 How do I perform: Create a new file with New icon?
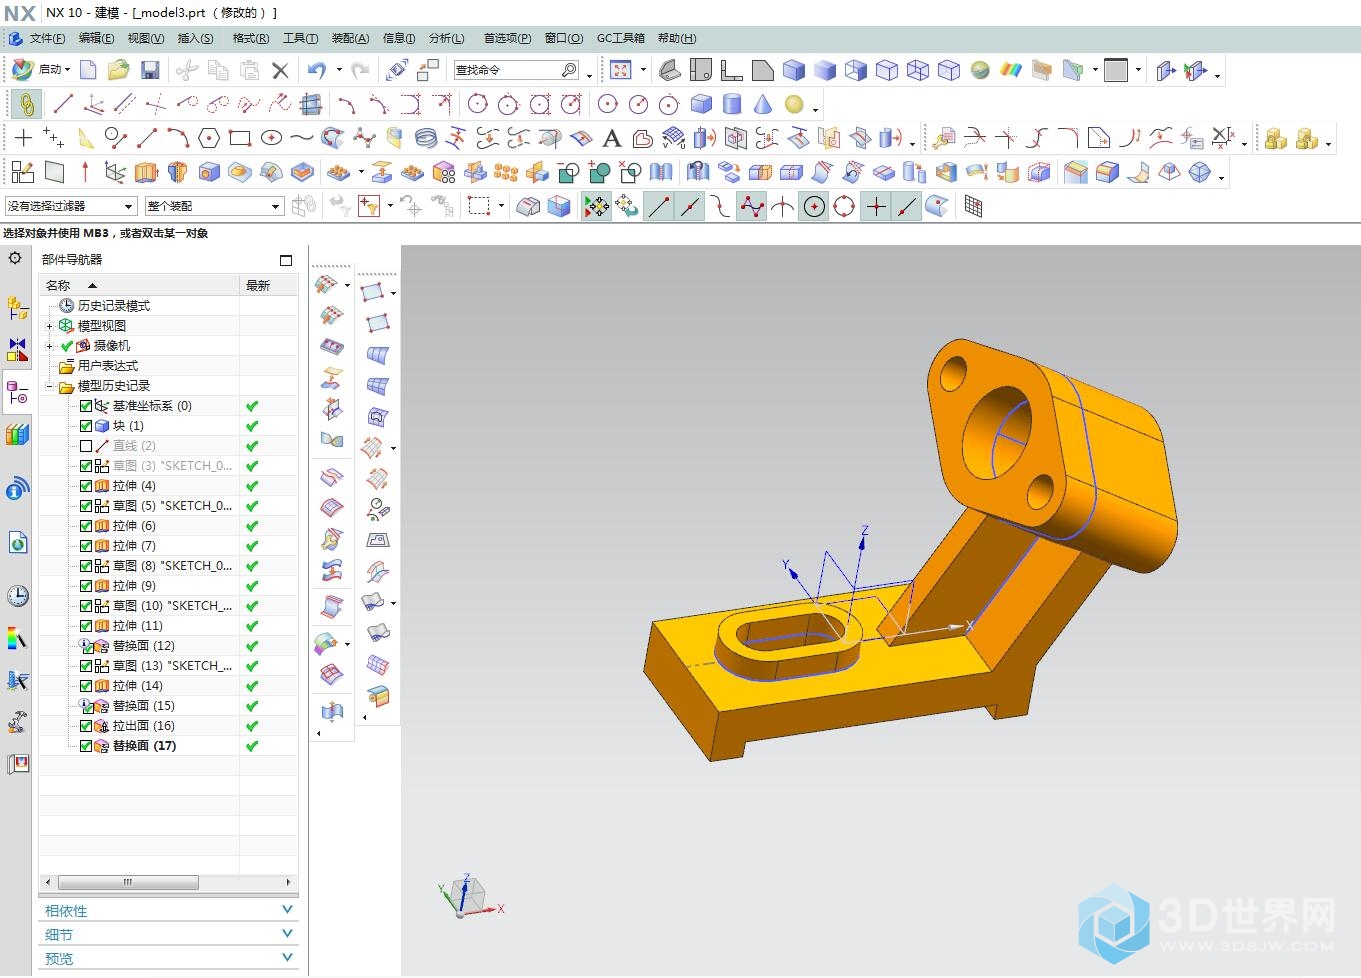click(x=89, y=70)
